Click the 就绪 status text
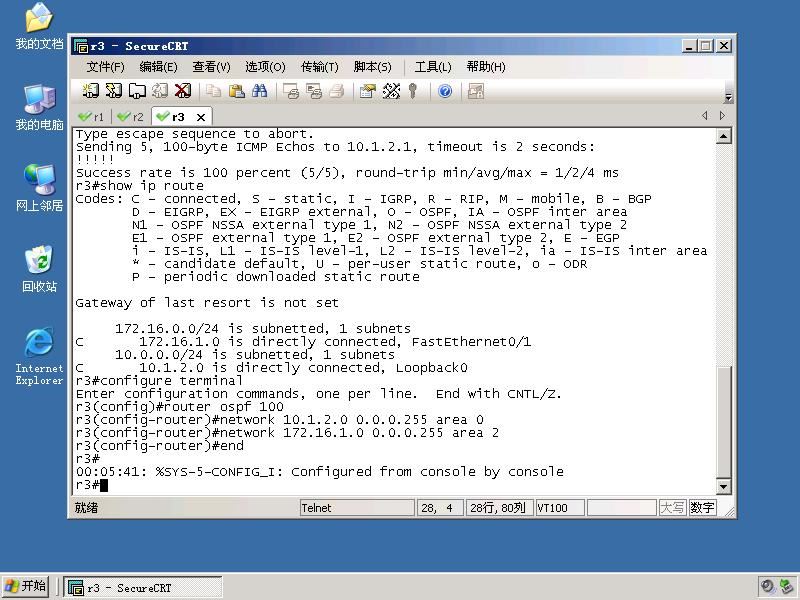Image resolution: width=800 pixels, height=600 pixels. click(86, 508)
